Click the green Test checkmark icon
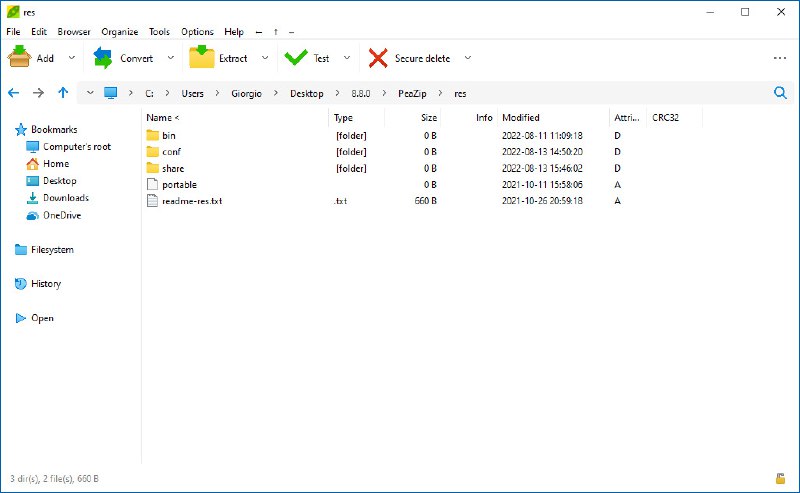Viewport: 800px width, 493px height. coord(296,58)
